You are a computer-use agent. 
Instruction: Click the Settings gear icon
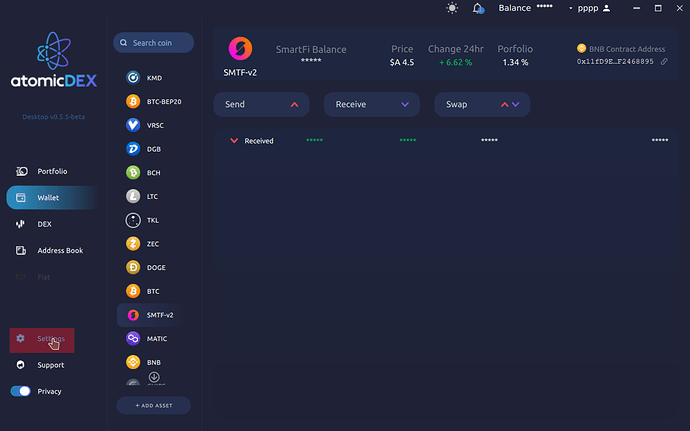tap(20, 338)
